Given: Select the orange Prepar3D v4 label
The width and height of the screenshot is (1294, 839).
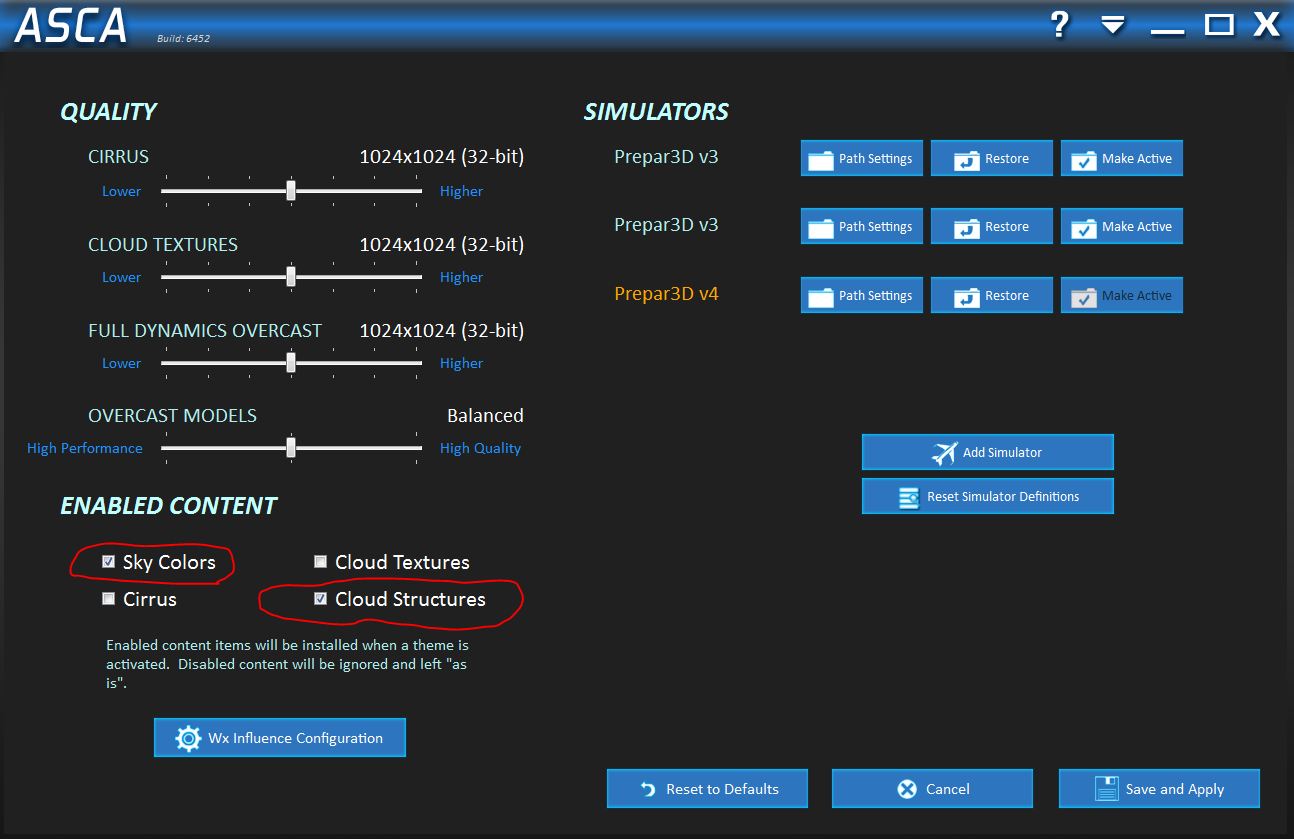Looking at the screenshot, I should click(x=666, y=294).
